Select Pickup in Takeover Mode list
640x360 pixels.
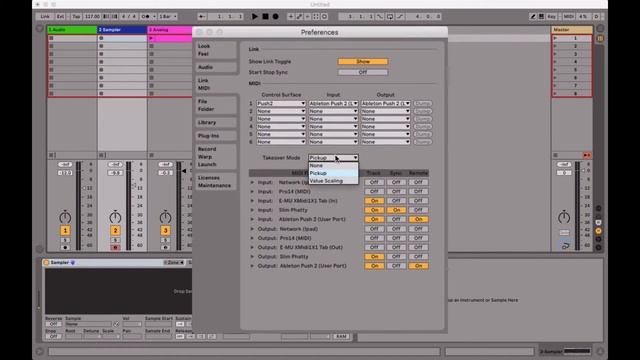(333, 173)
